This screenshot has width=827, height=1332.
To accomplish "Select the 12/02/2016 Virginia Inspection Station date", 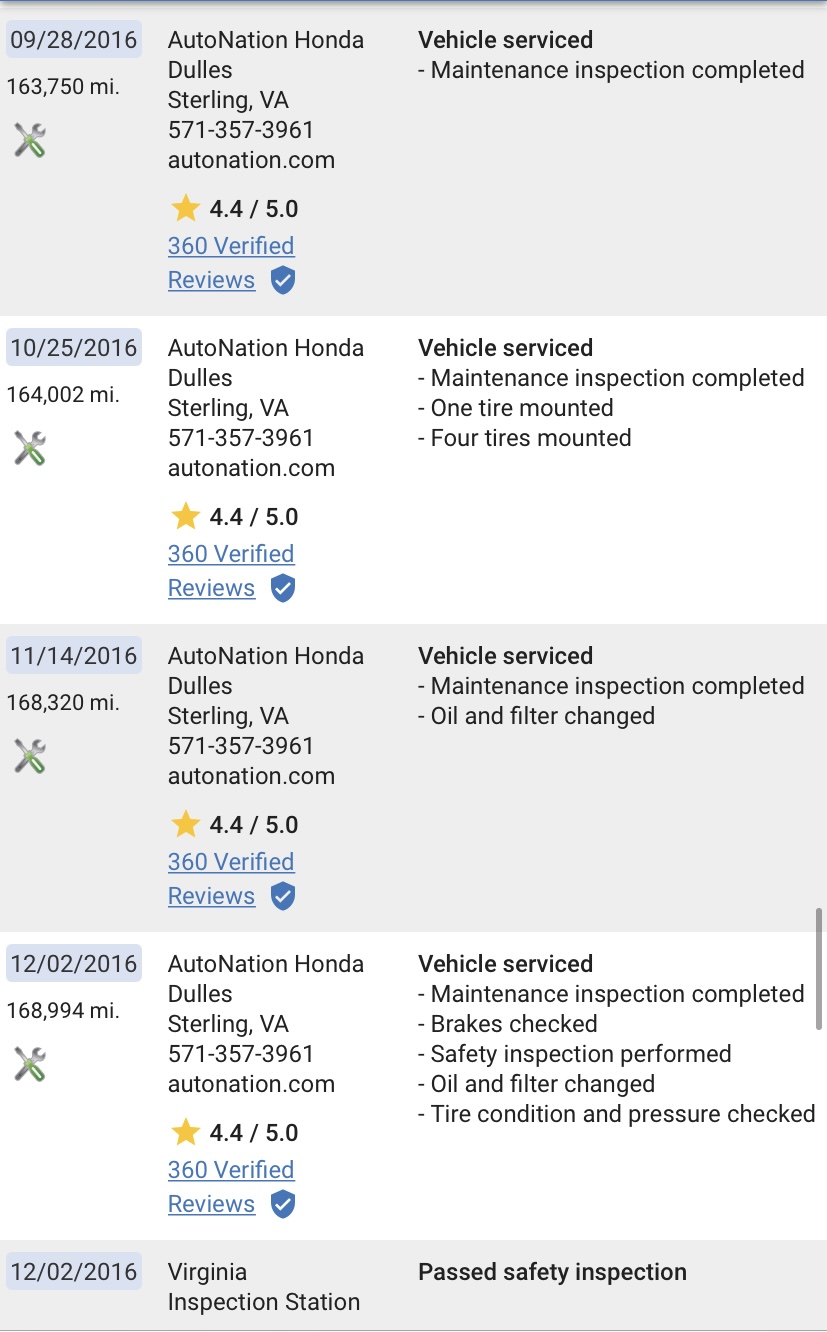I will tap(74, 1272).
